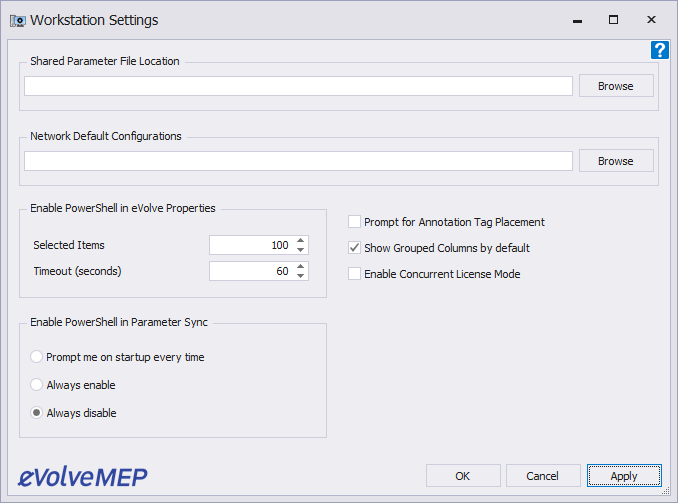
Task: Click the Shared Parameter File Location field
Action: tap(298, 86)
